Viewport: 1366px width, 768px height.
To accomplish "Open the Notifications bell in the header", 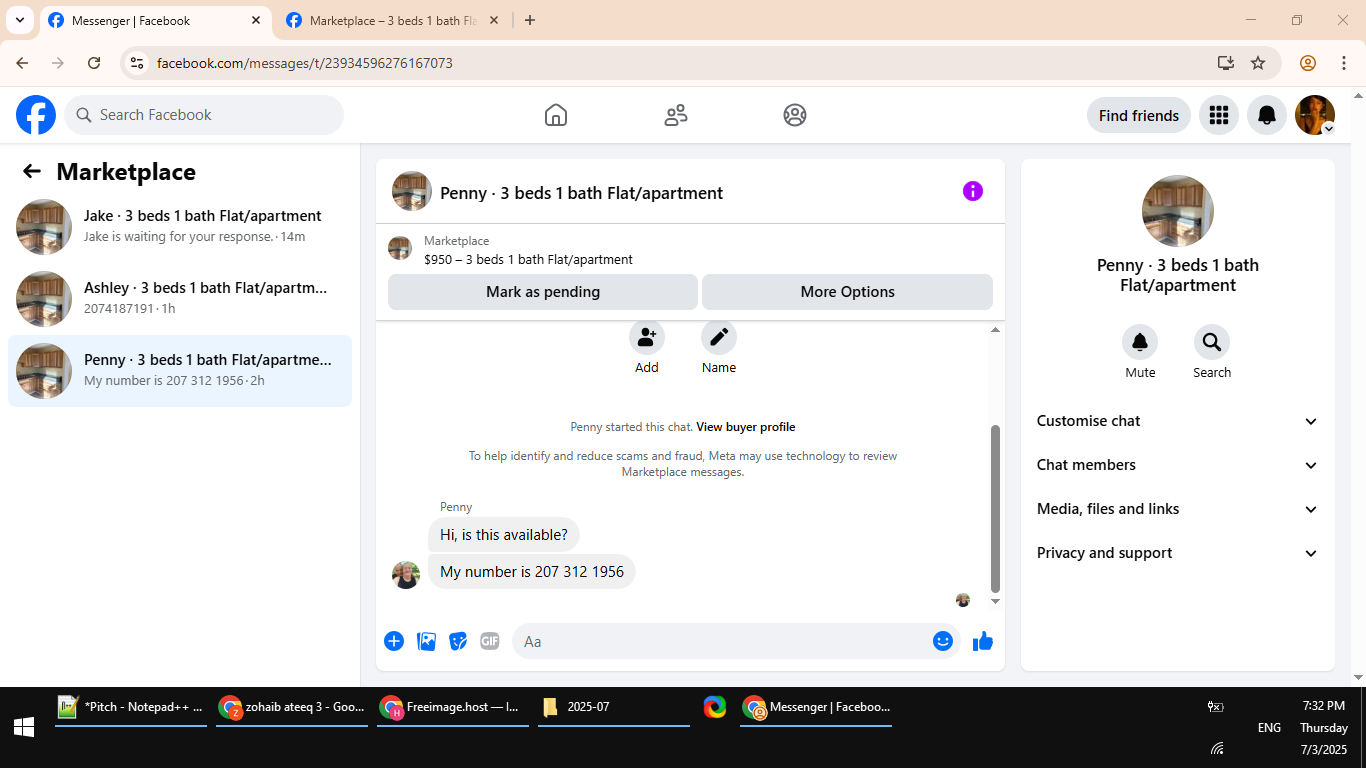I will [x=1267, y=115].
